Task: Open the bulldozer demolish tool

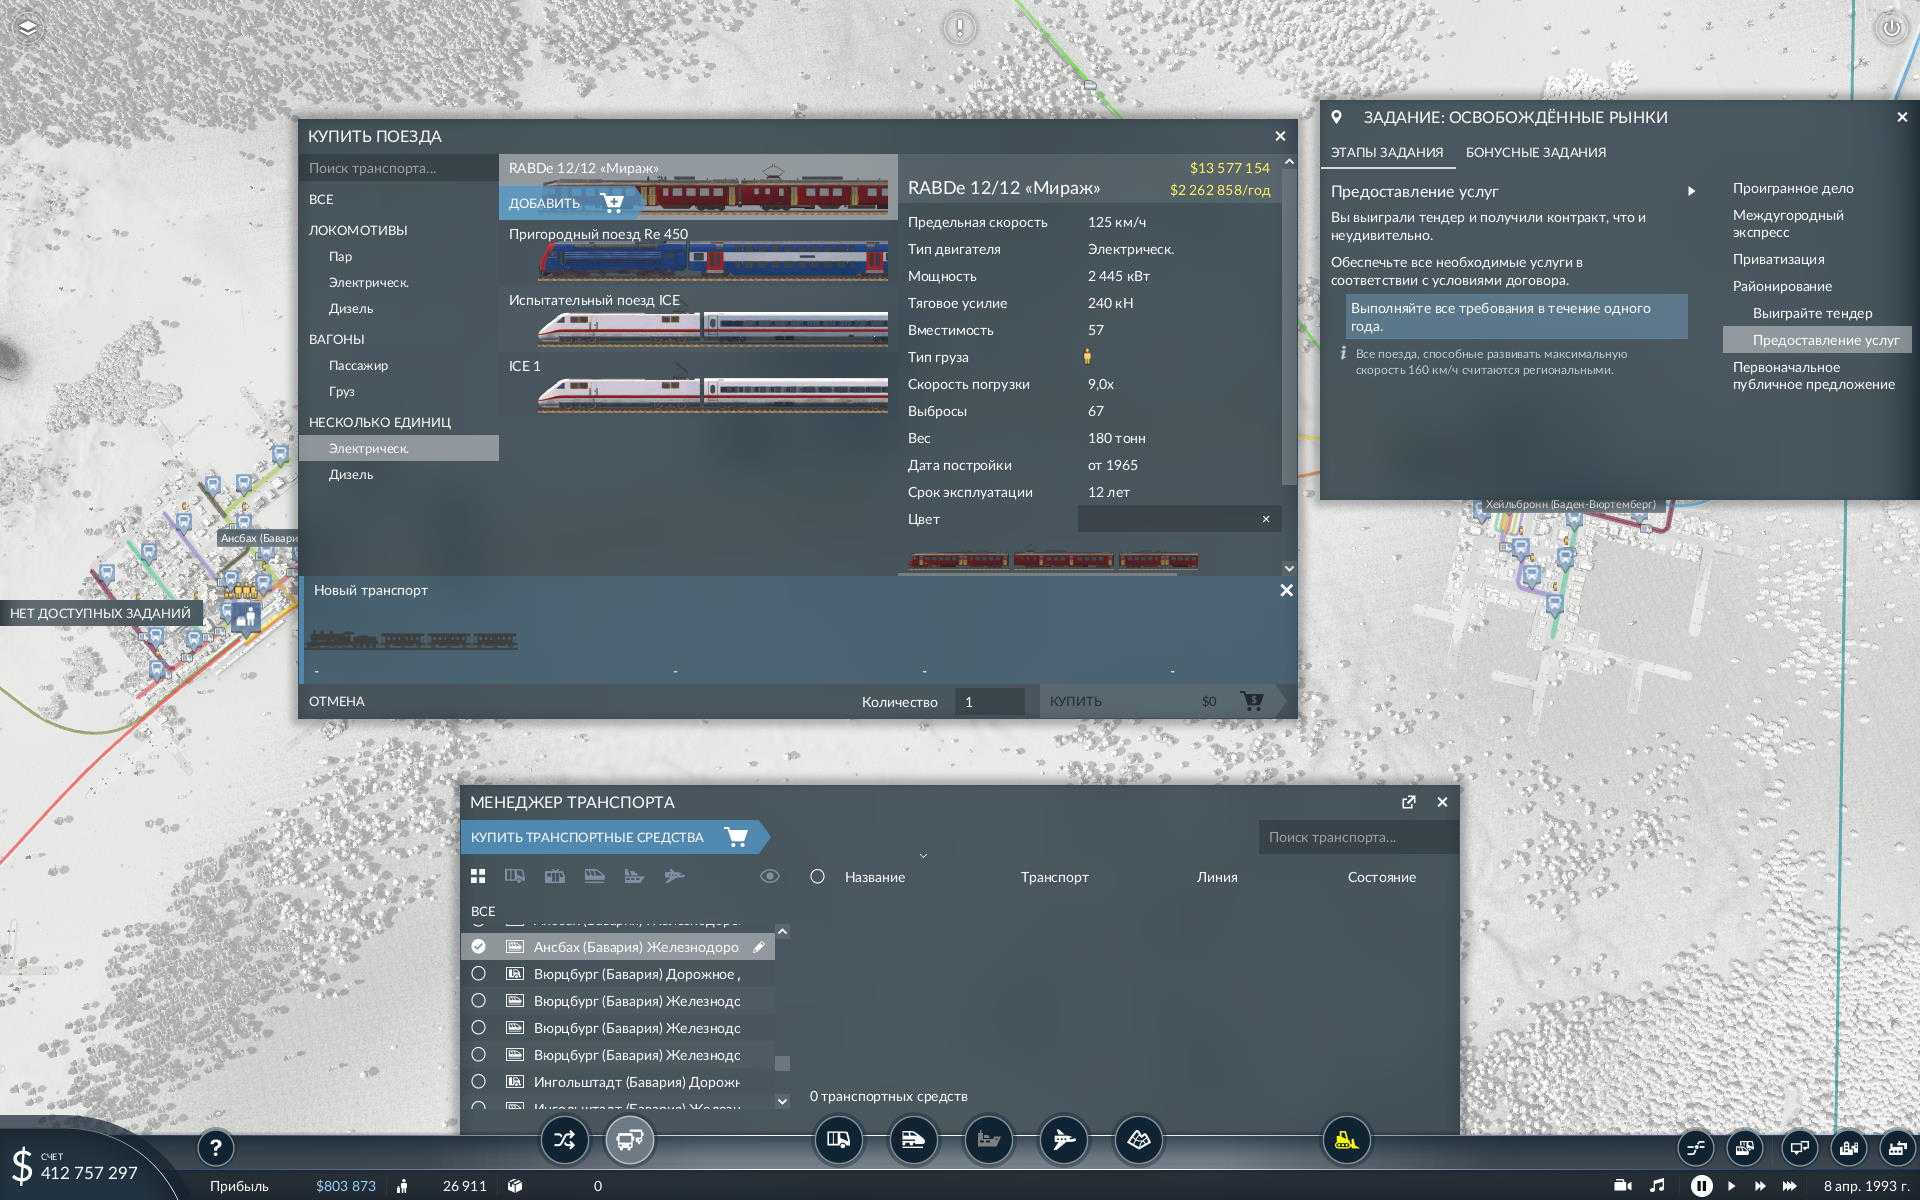Action: point(1346,1139)
